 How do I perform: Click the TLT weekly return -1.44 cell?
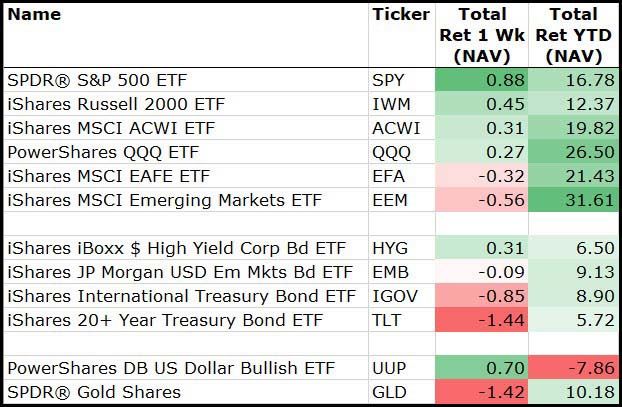pos(483,320)
